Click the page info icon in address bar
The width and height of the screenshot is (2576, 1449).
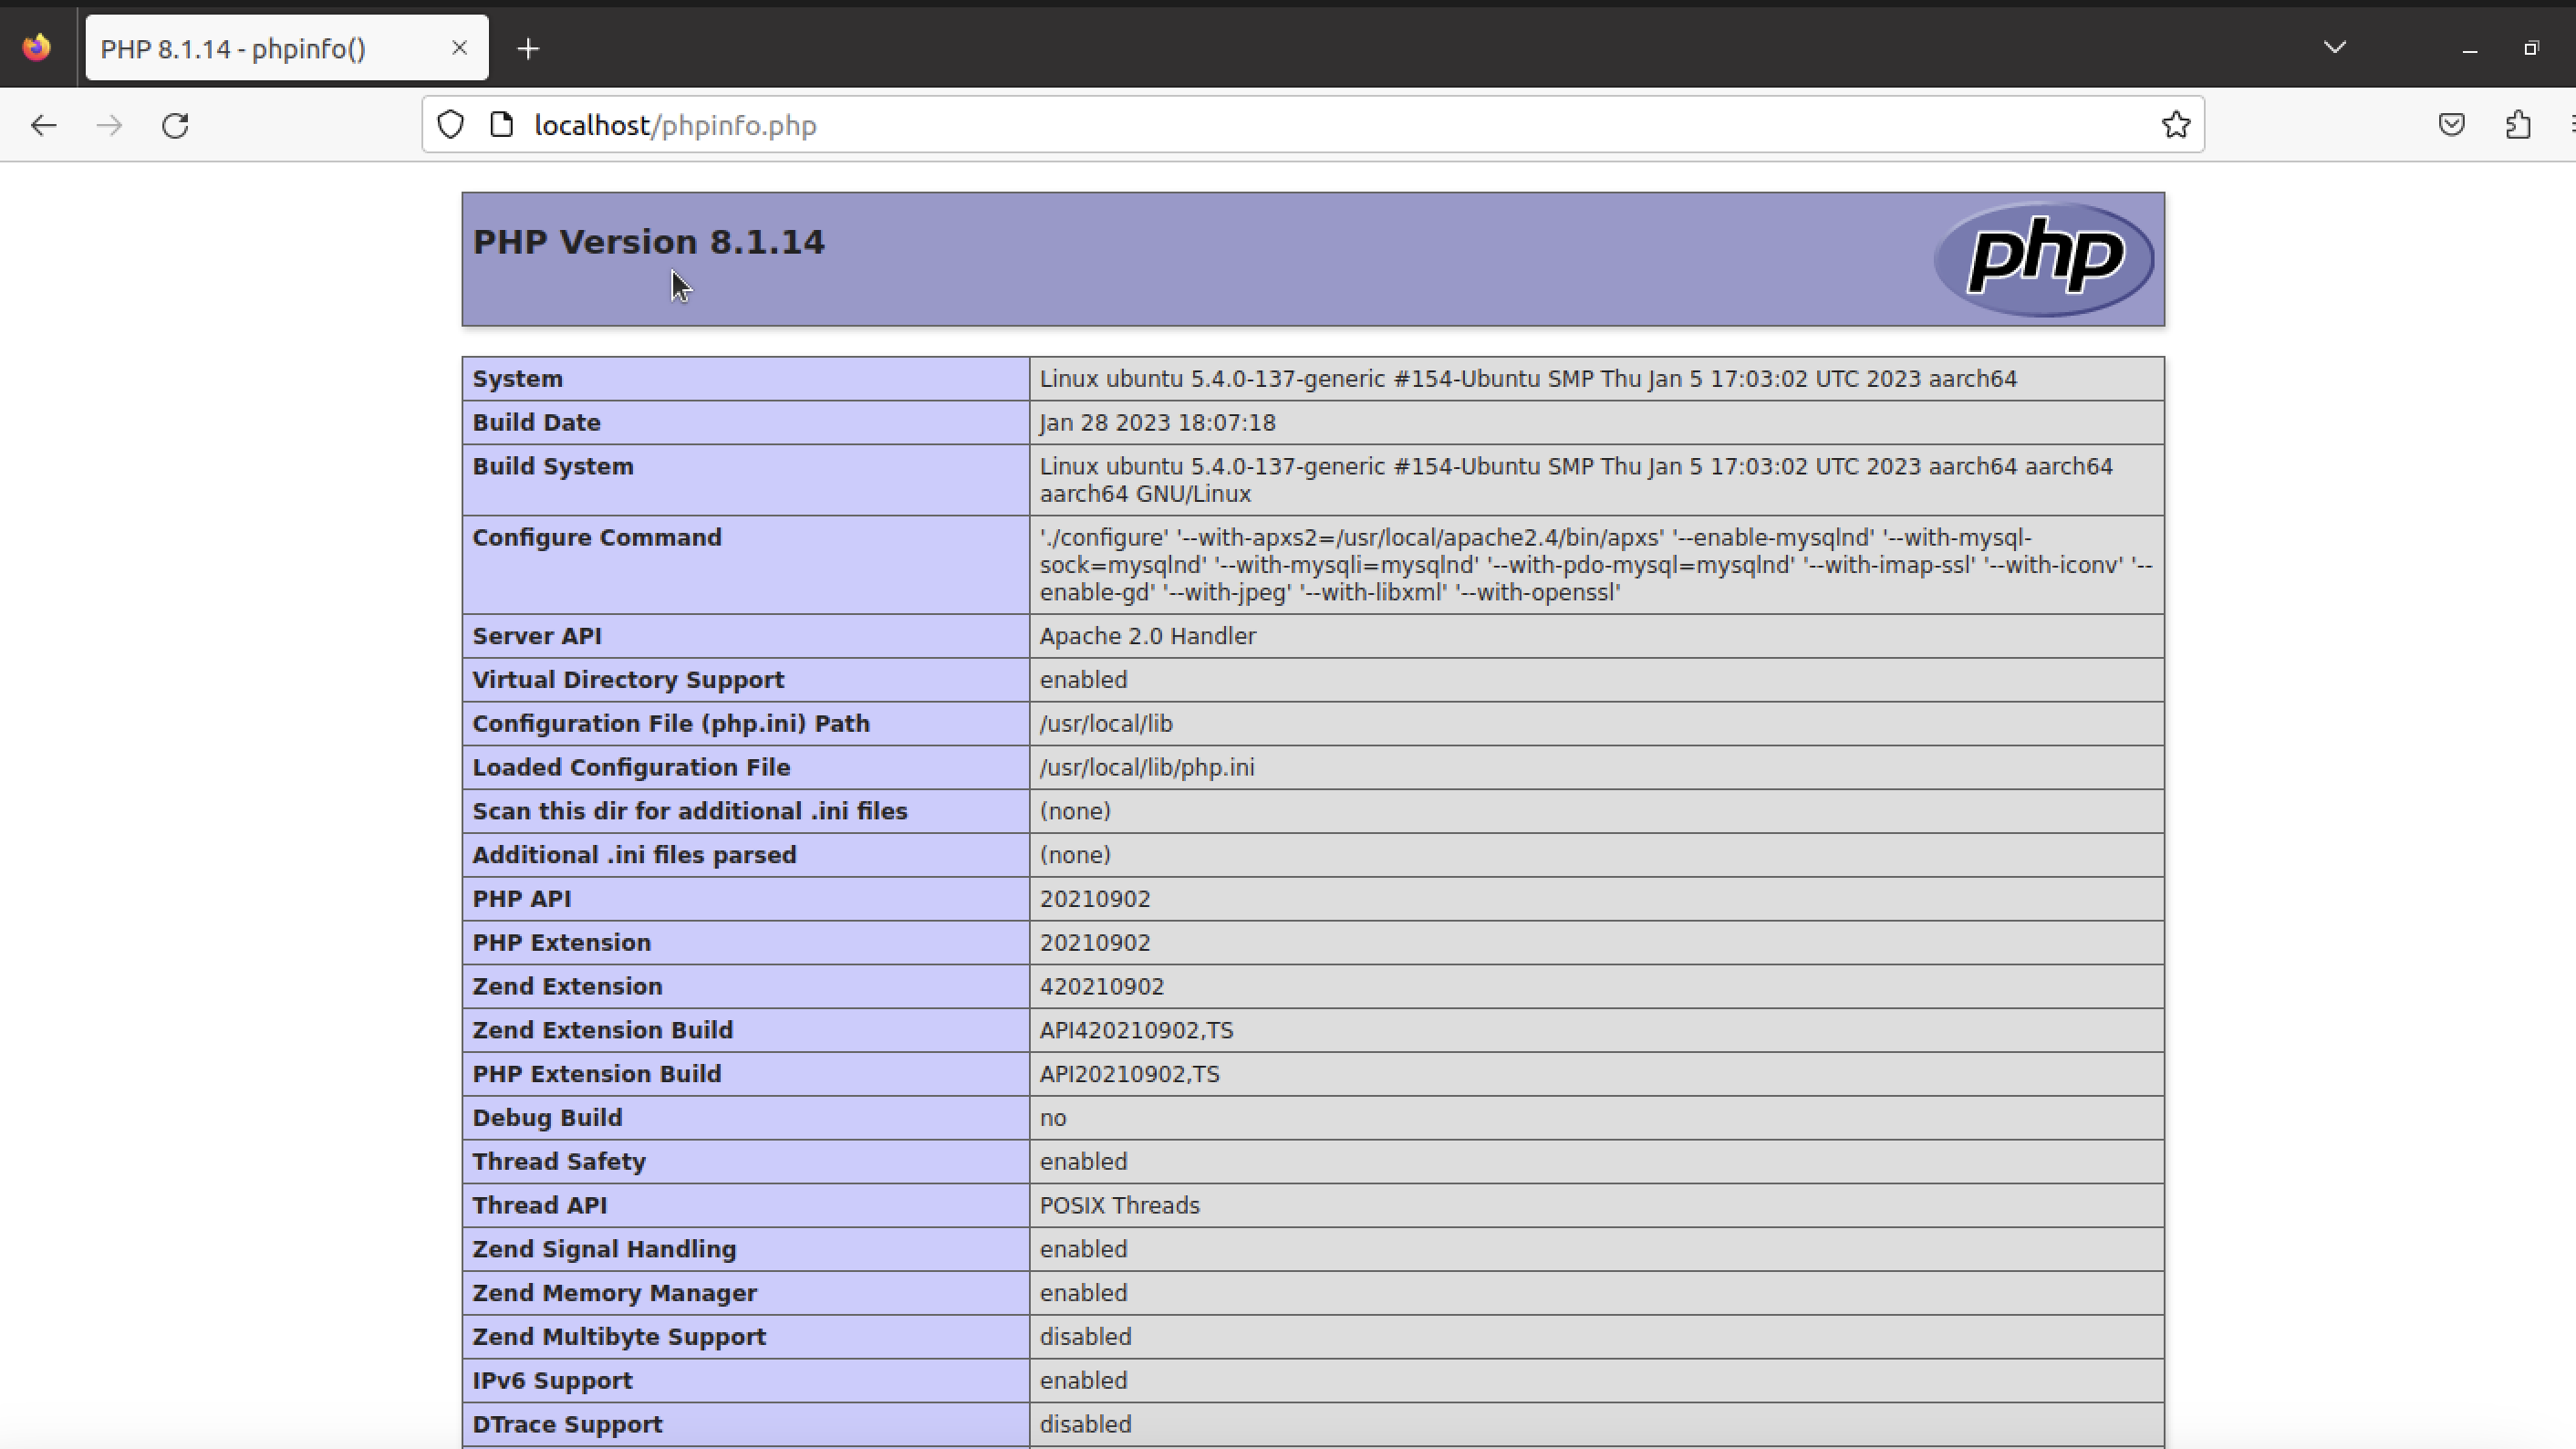[502, 125]
